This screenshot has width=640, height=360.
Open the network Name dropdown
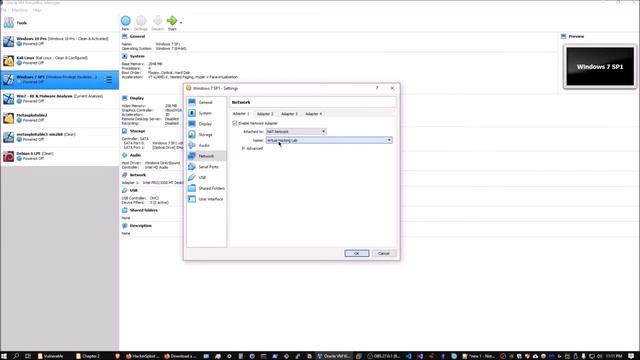[329, 140]
